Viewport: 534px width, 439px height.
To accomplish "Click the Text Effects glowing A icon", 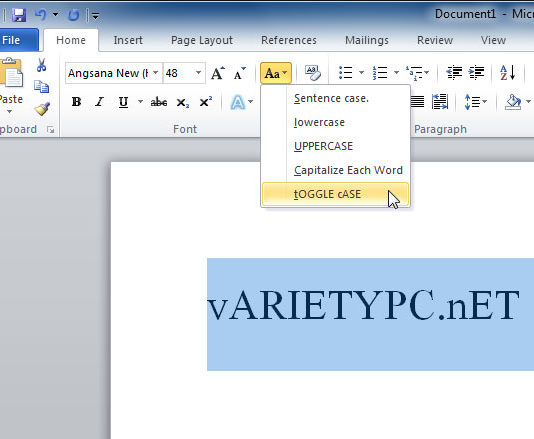I will click(238, 102).
